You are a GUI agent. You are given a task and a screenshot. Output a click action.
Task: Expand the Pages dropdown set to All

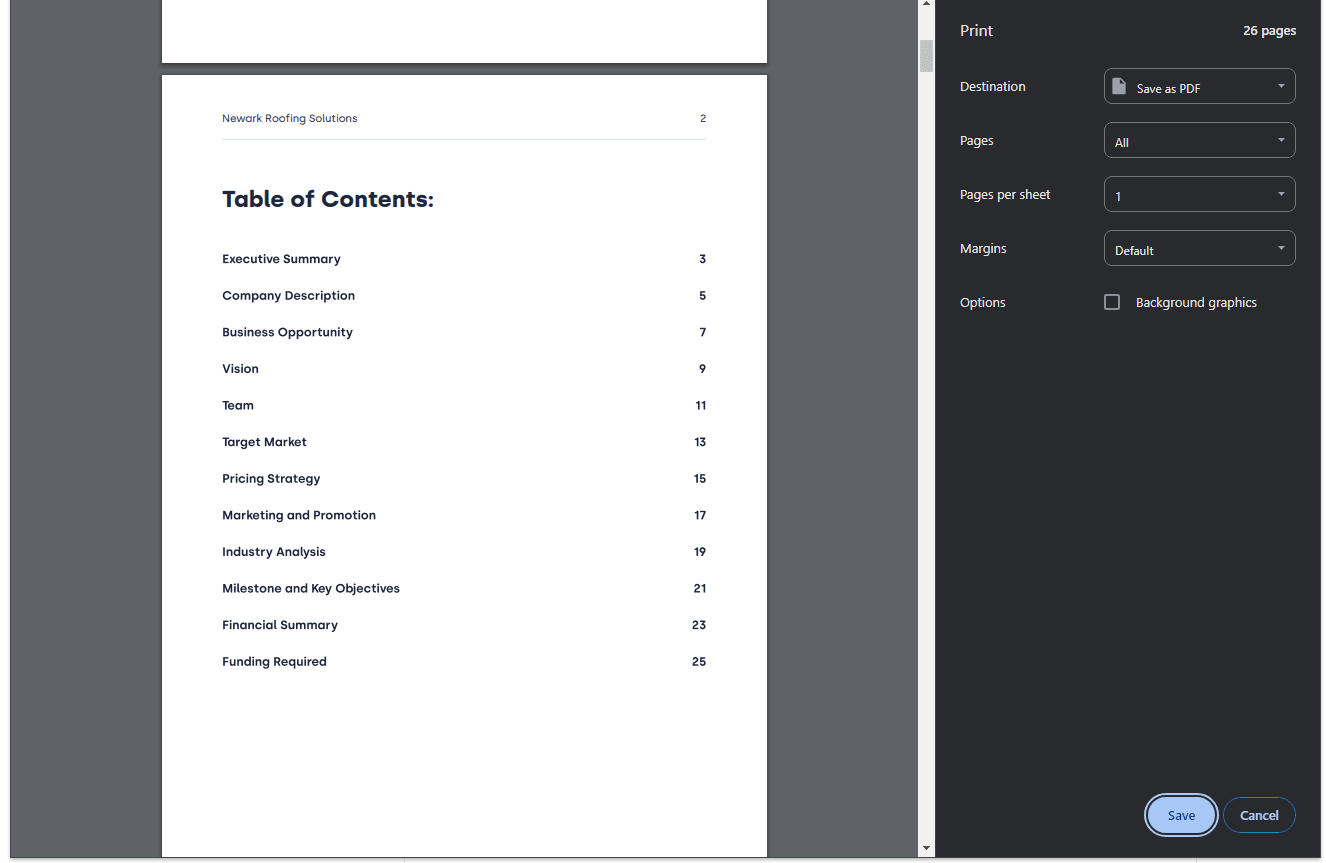click(x=1199, y=141)
